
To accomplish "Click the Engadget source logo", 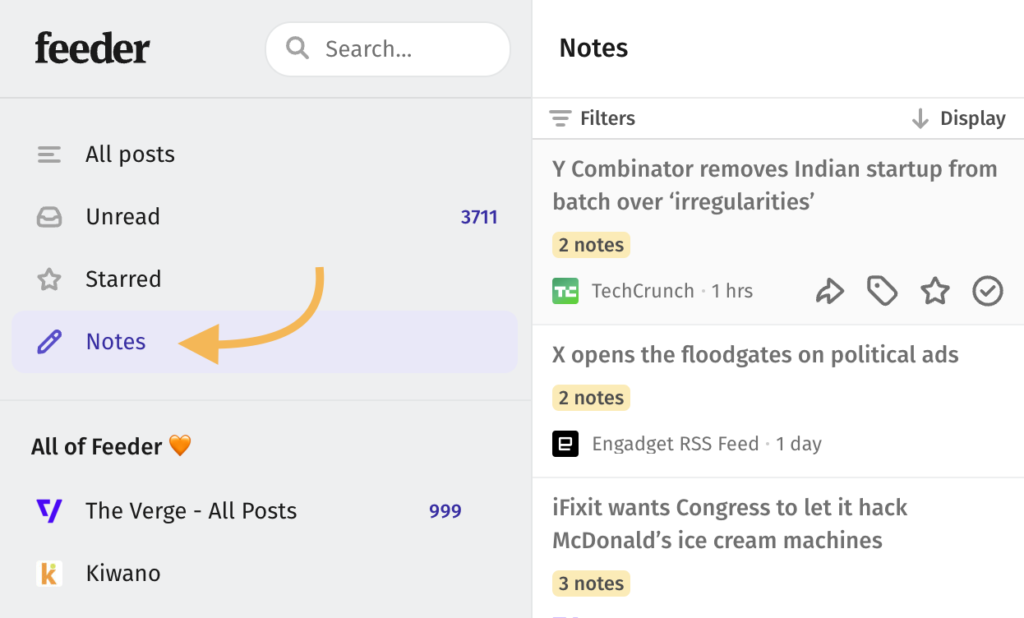I will 566,444.
